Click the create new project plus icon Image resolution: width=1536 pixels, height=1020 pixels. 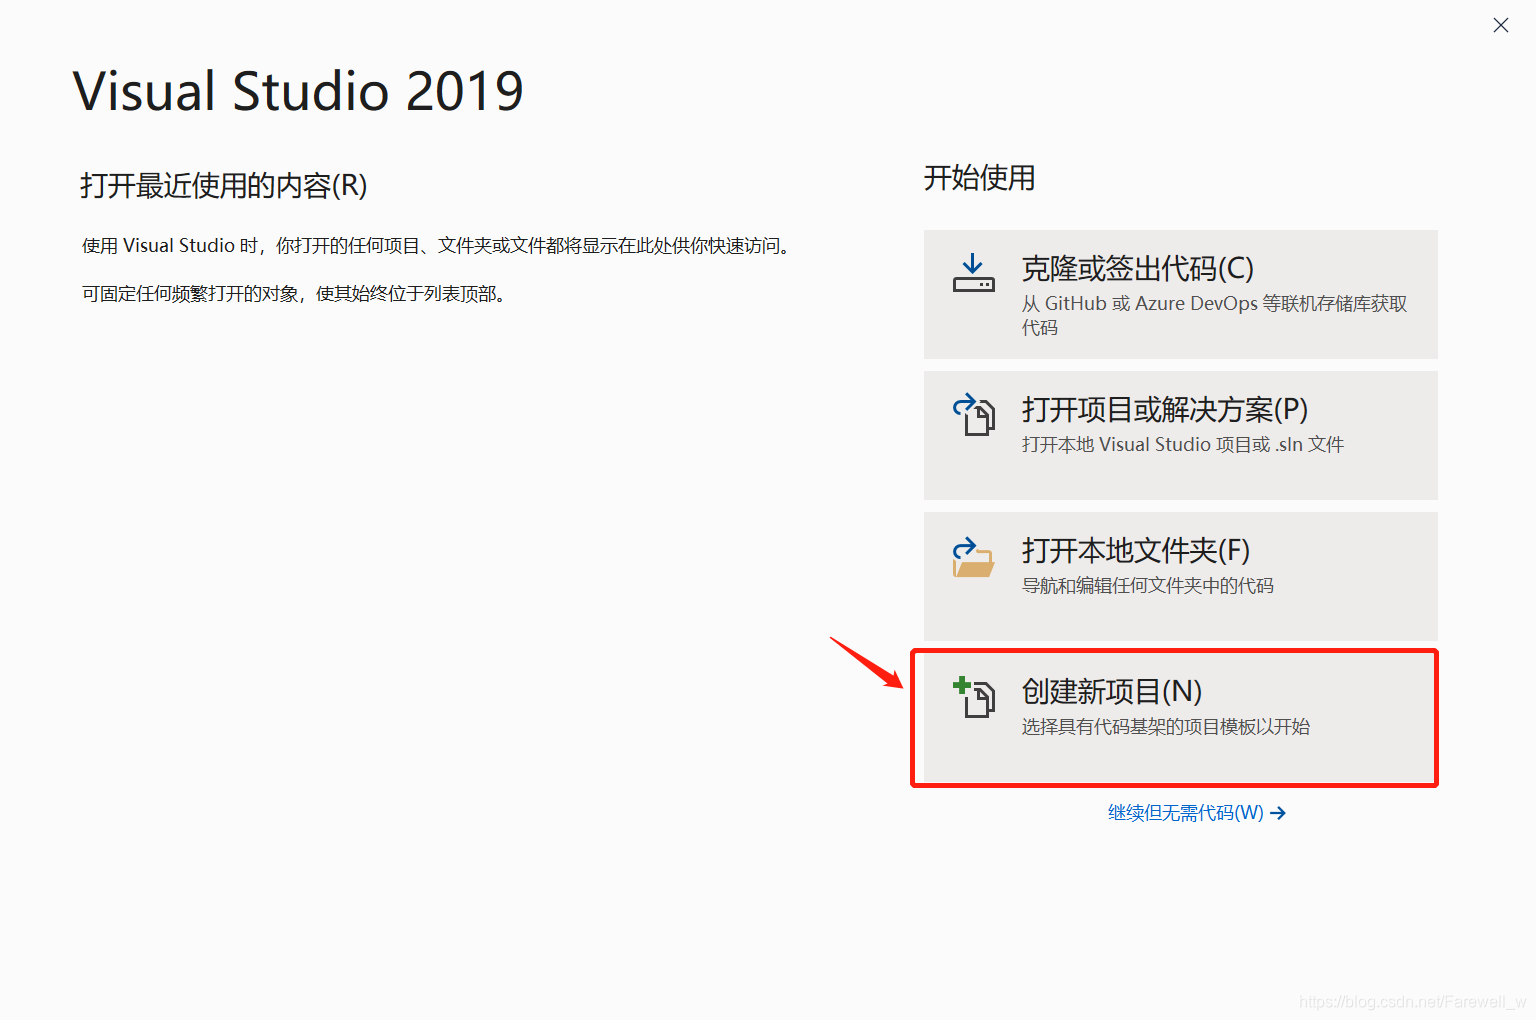[974, 697]
